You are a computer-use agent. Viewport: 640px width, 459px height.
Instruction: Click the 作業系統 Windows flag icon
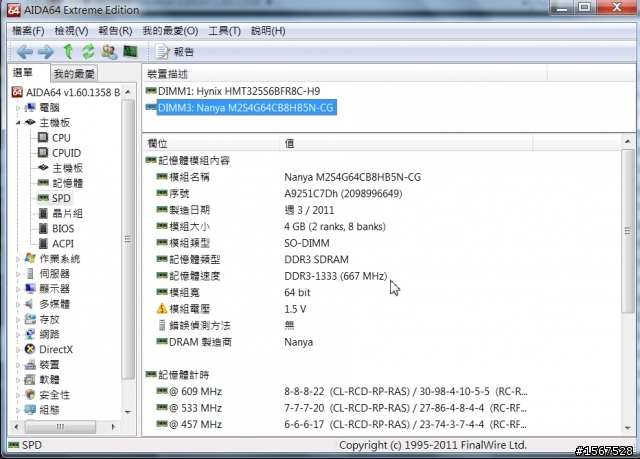30,258
